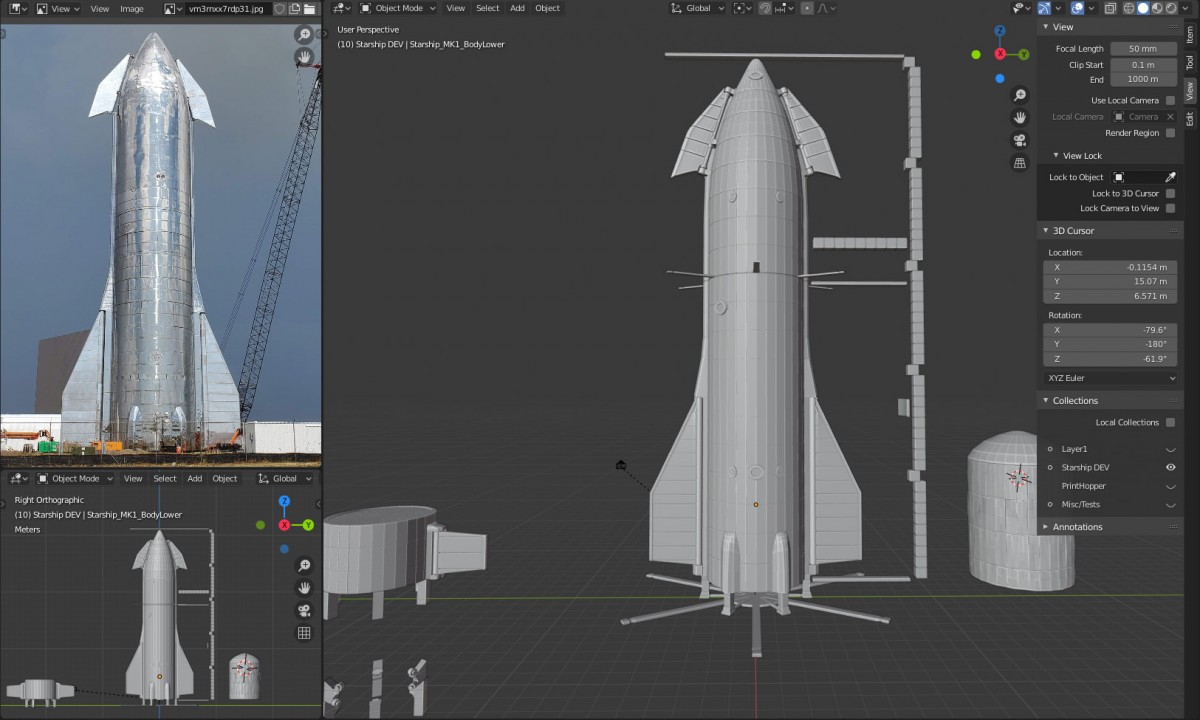This screenshot has width=1200, height=720.
Task: Click the camera view icon in main viewport
Action: 1019,140
